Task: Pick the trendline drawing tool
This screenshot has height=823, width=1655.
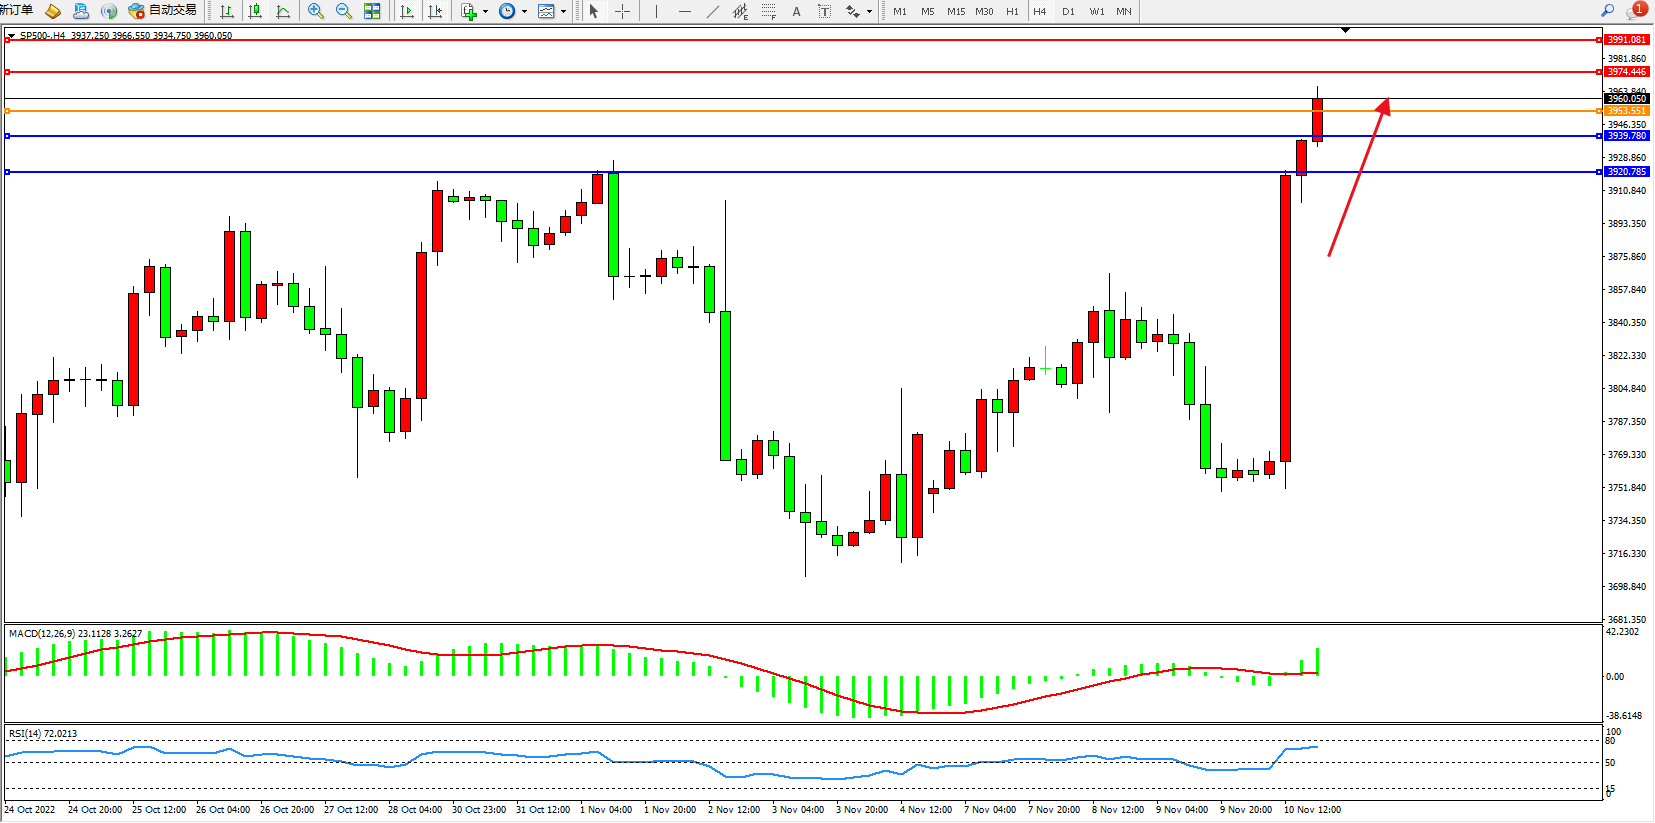Action: coord(712,11)
